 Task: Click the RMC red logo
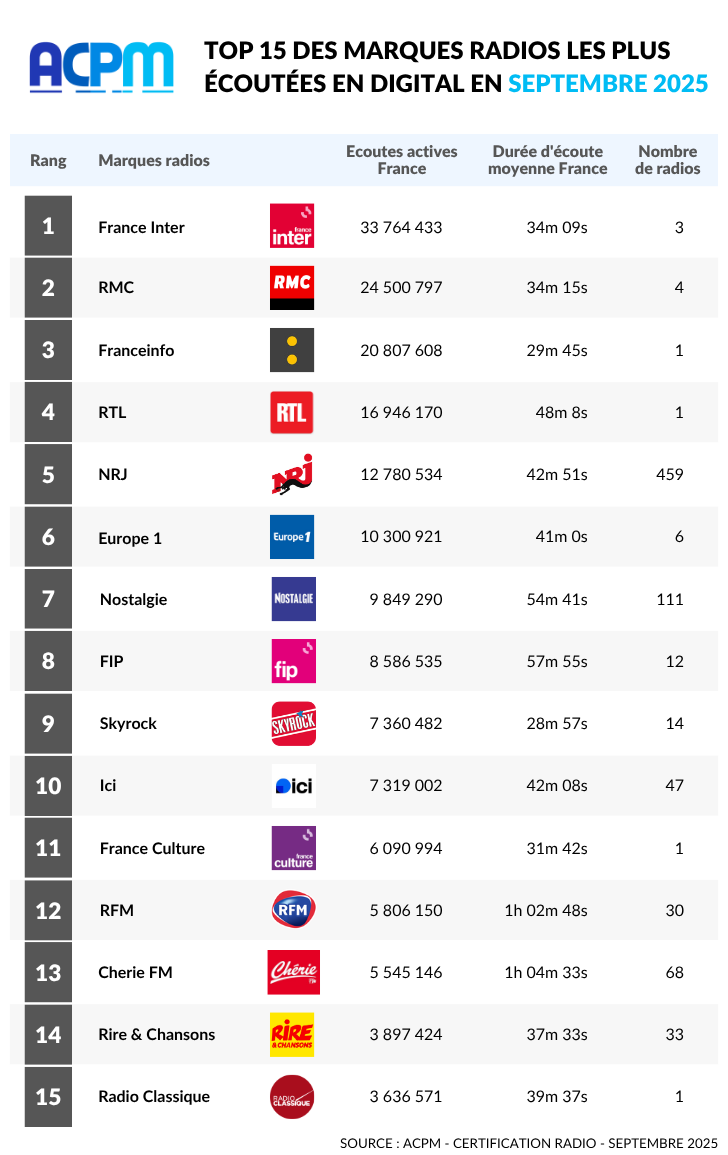pos(292,288)
